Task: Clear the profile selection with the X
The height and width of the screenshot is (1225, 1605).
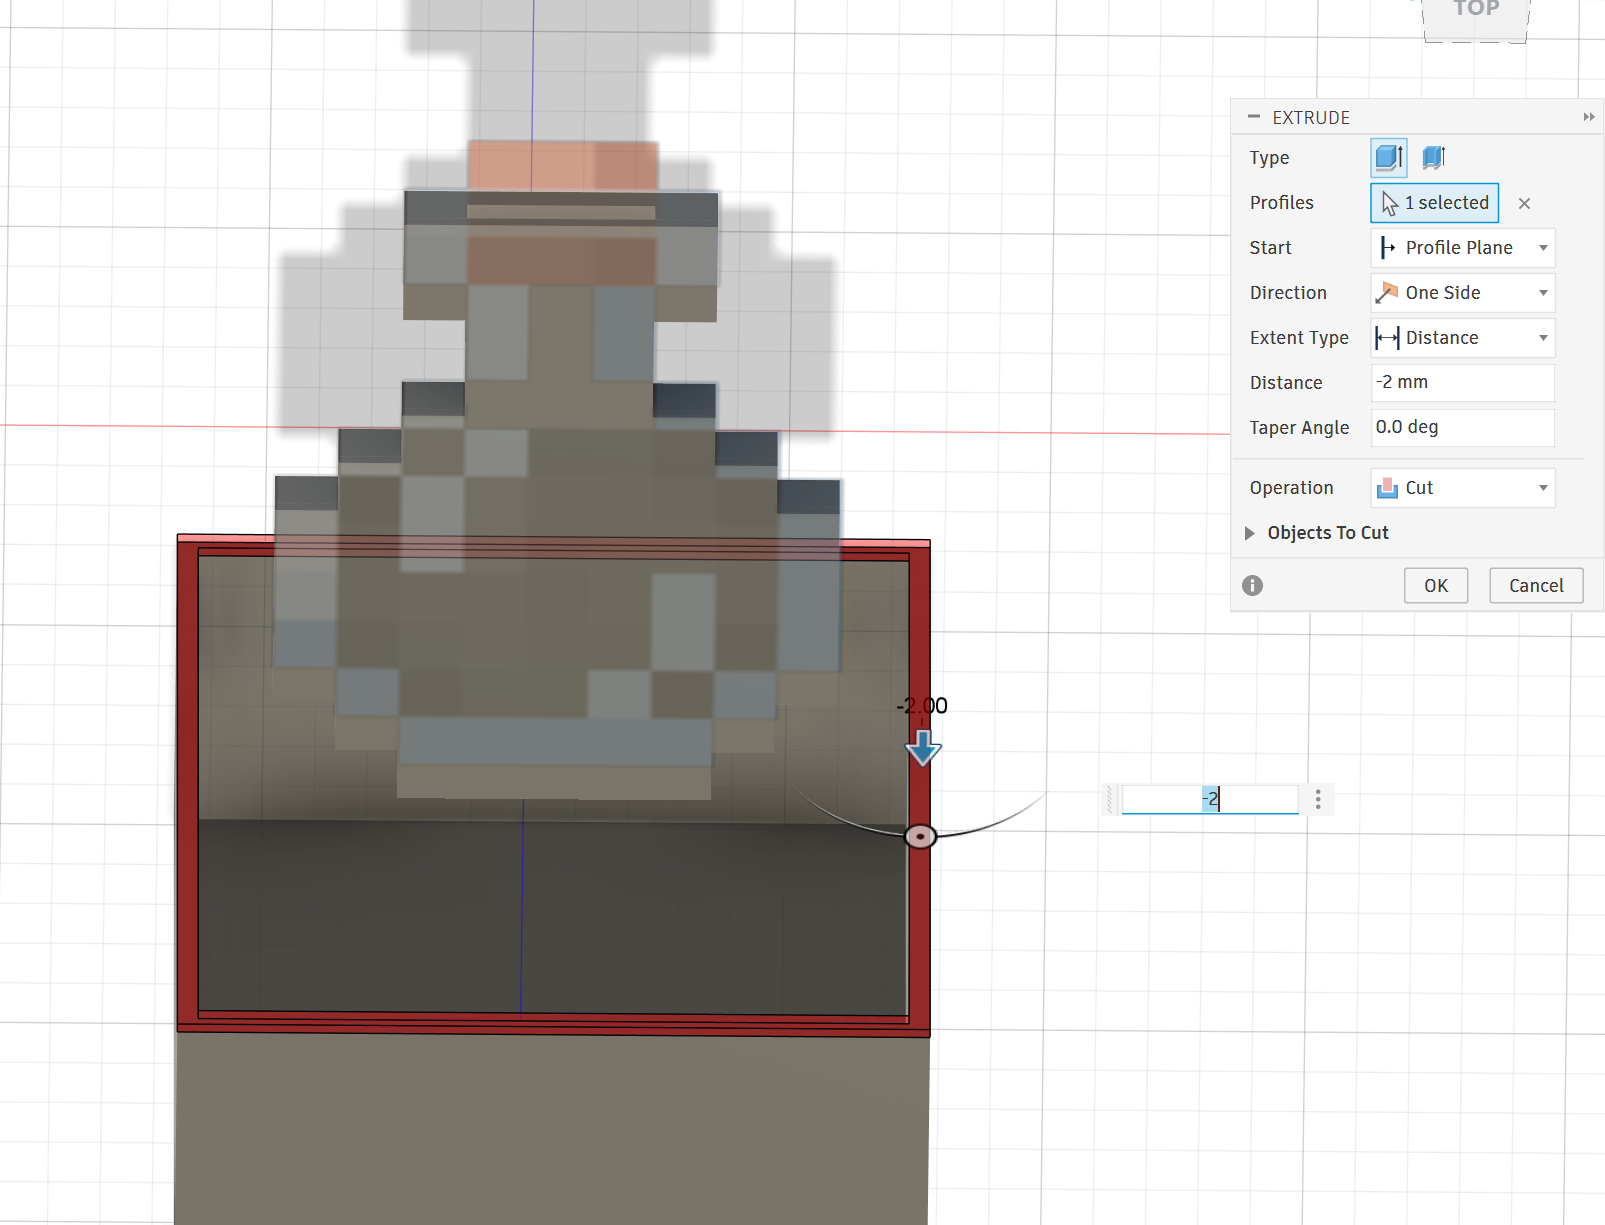Action: click(x=1524, y=203)
